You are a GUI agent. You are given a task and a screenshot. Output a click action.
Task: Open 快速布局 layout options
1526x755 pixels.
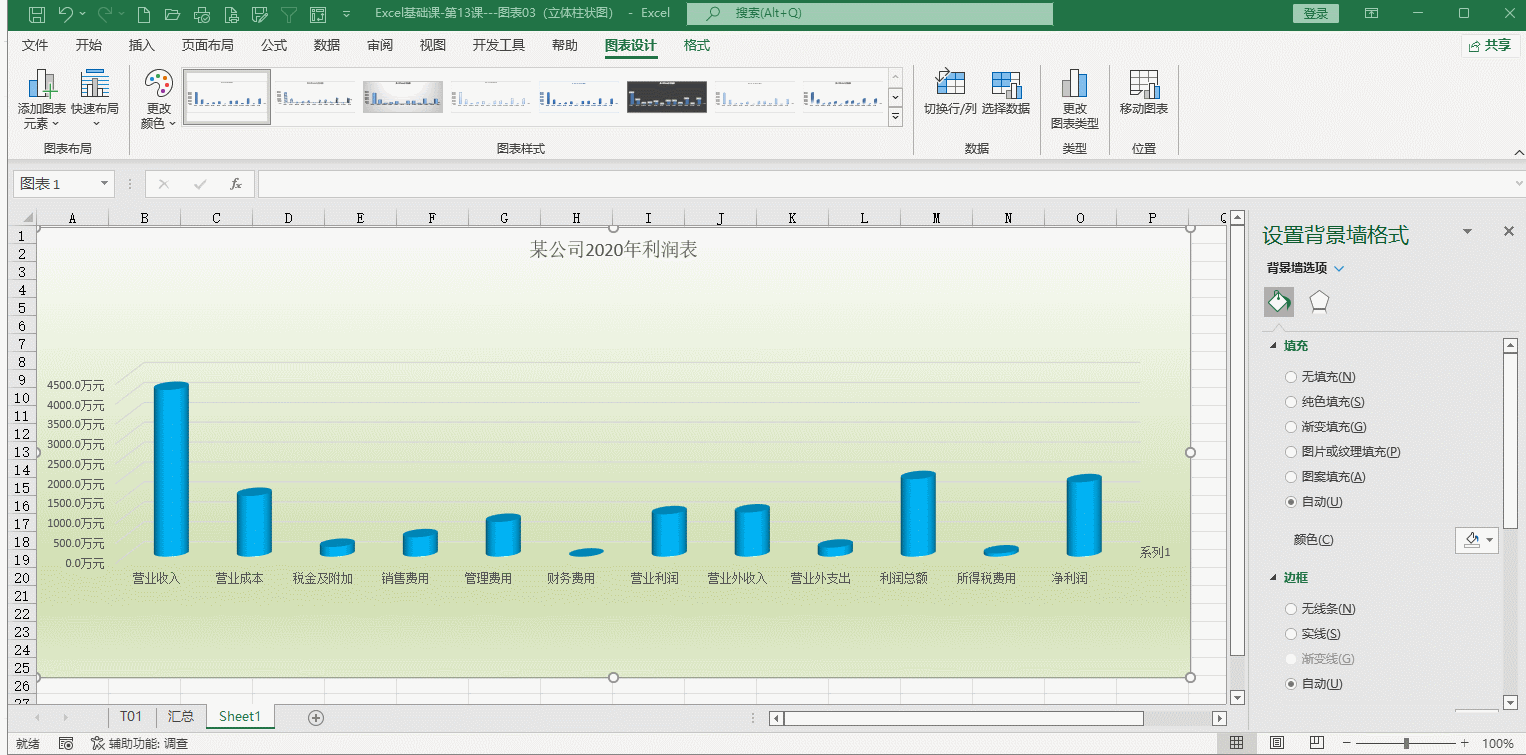pos(95,86)
